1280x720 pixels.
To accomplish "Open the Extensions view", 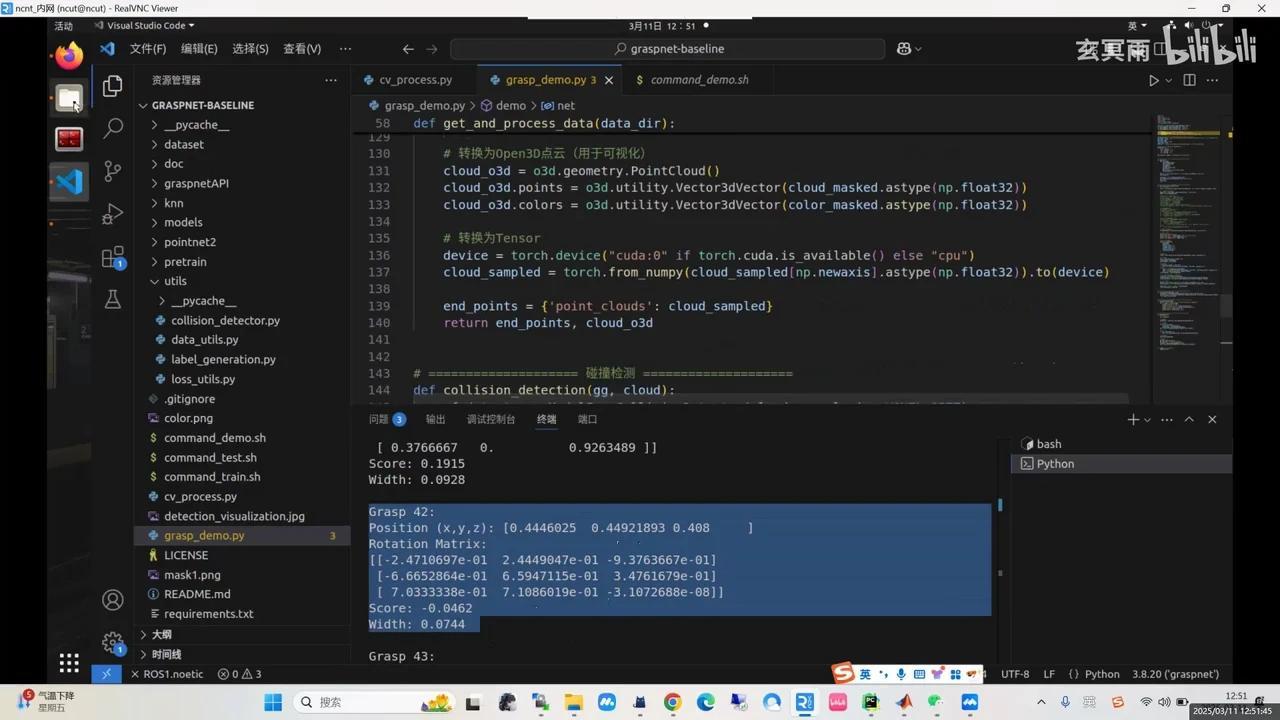I will (x=112, y=256).
